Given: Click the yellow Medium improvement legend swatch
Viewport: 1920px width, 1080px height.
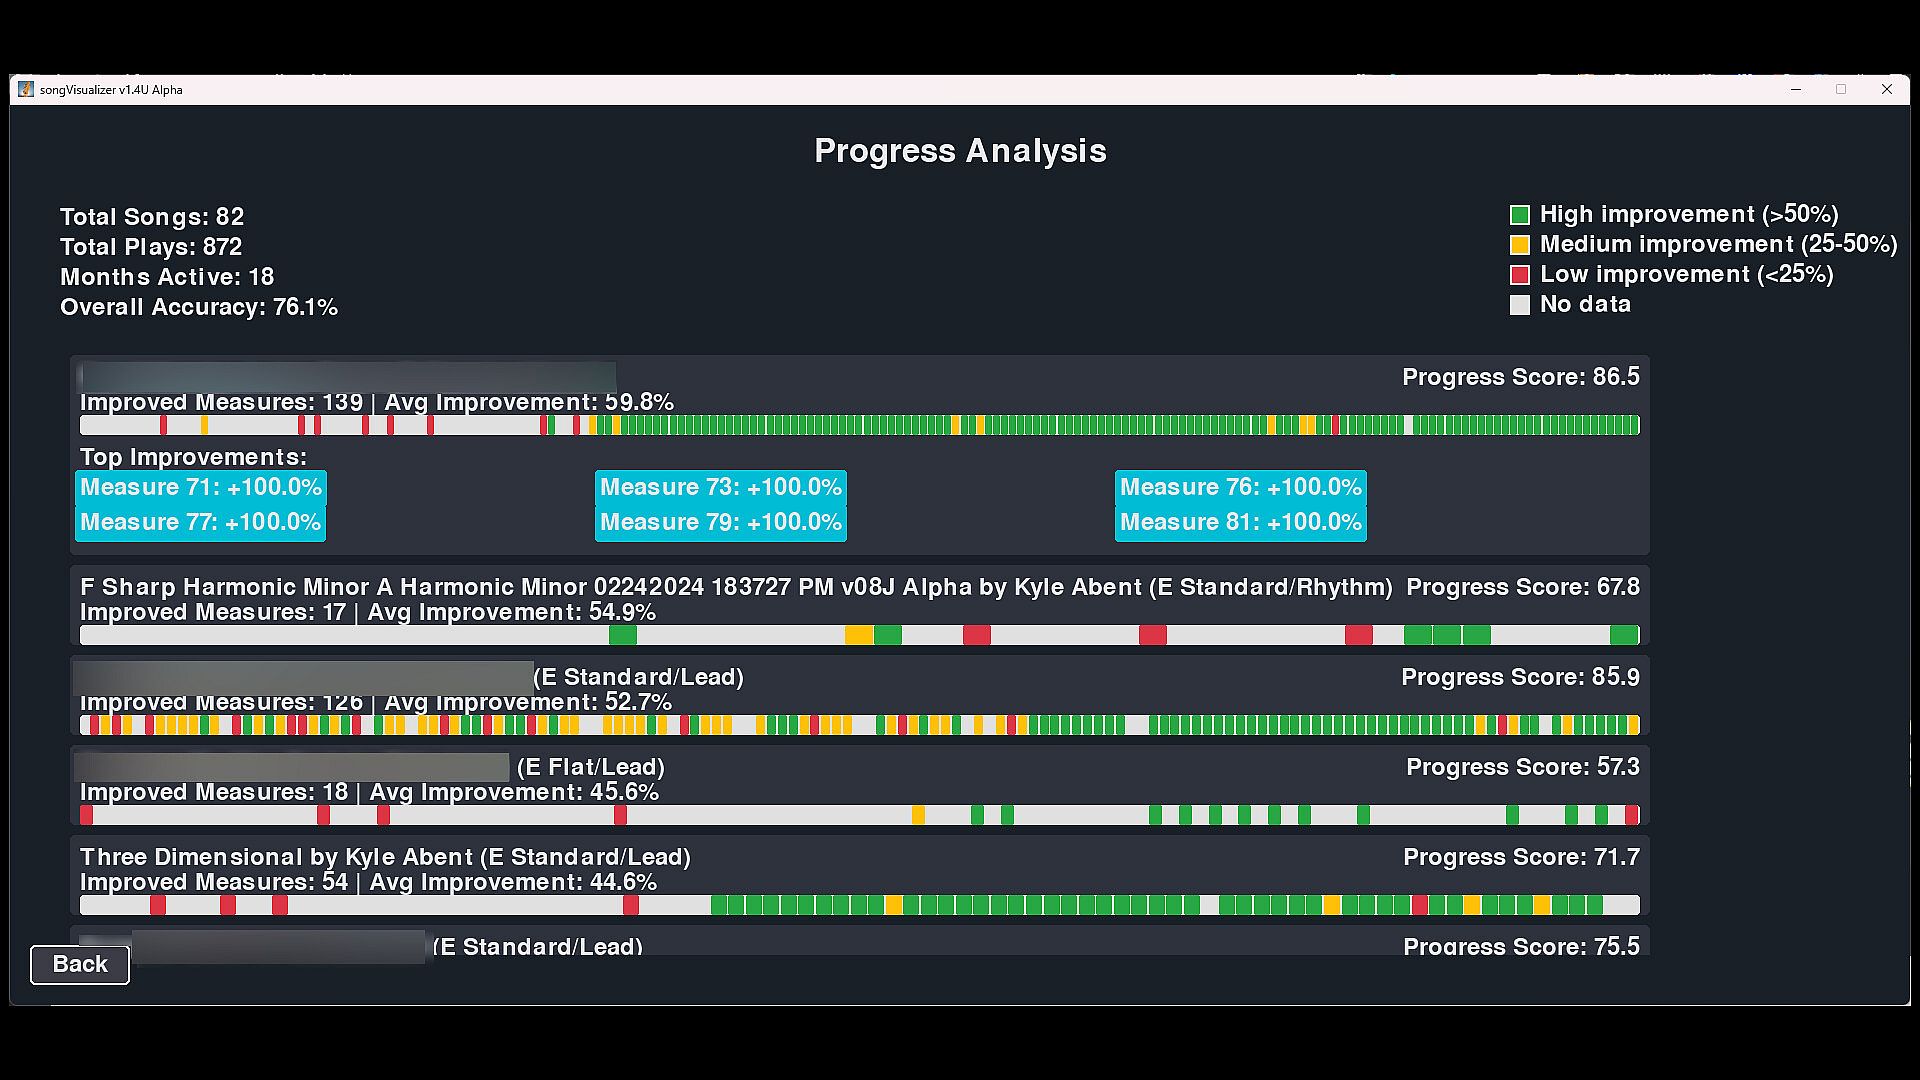Looking at the screenshot, I should click(1519, 245).
